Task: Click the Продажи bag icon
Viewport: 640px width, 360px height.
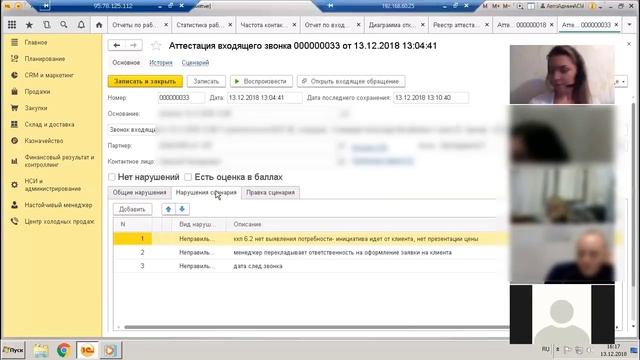Action: pyautogui.click(x=14, y=91)
